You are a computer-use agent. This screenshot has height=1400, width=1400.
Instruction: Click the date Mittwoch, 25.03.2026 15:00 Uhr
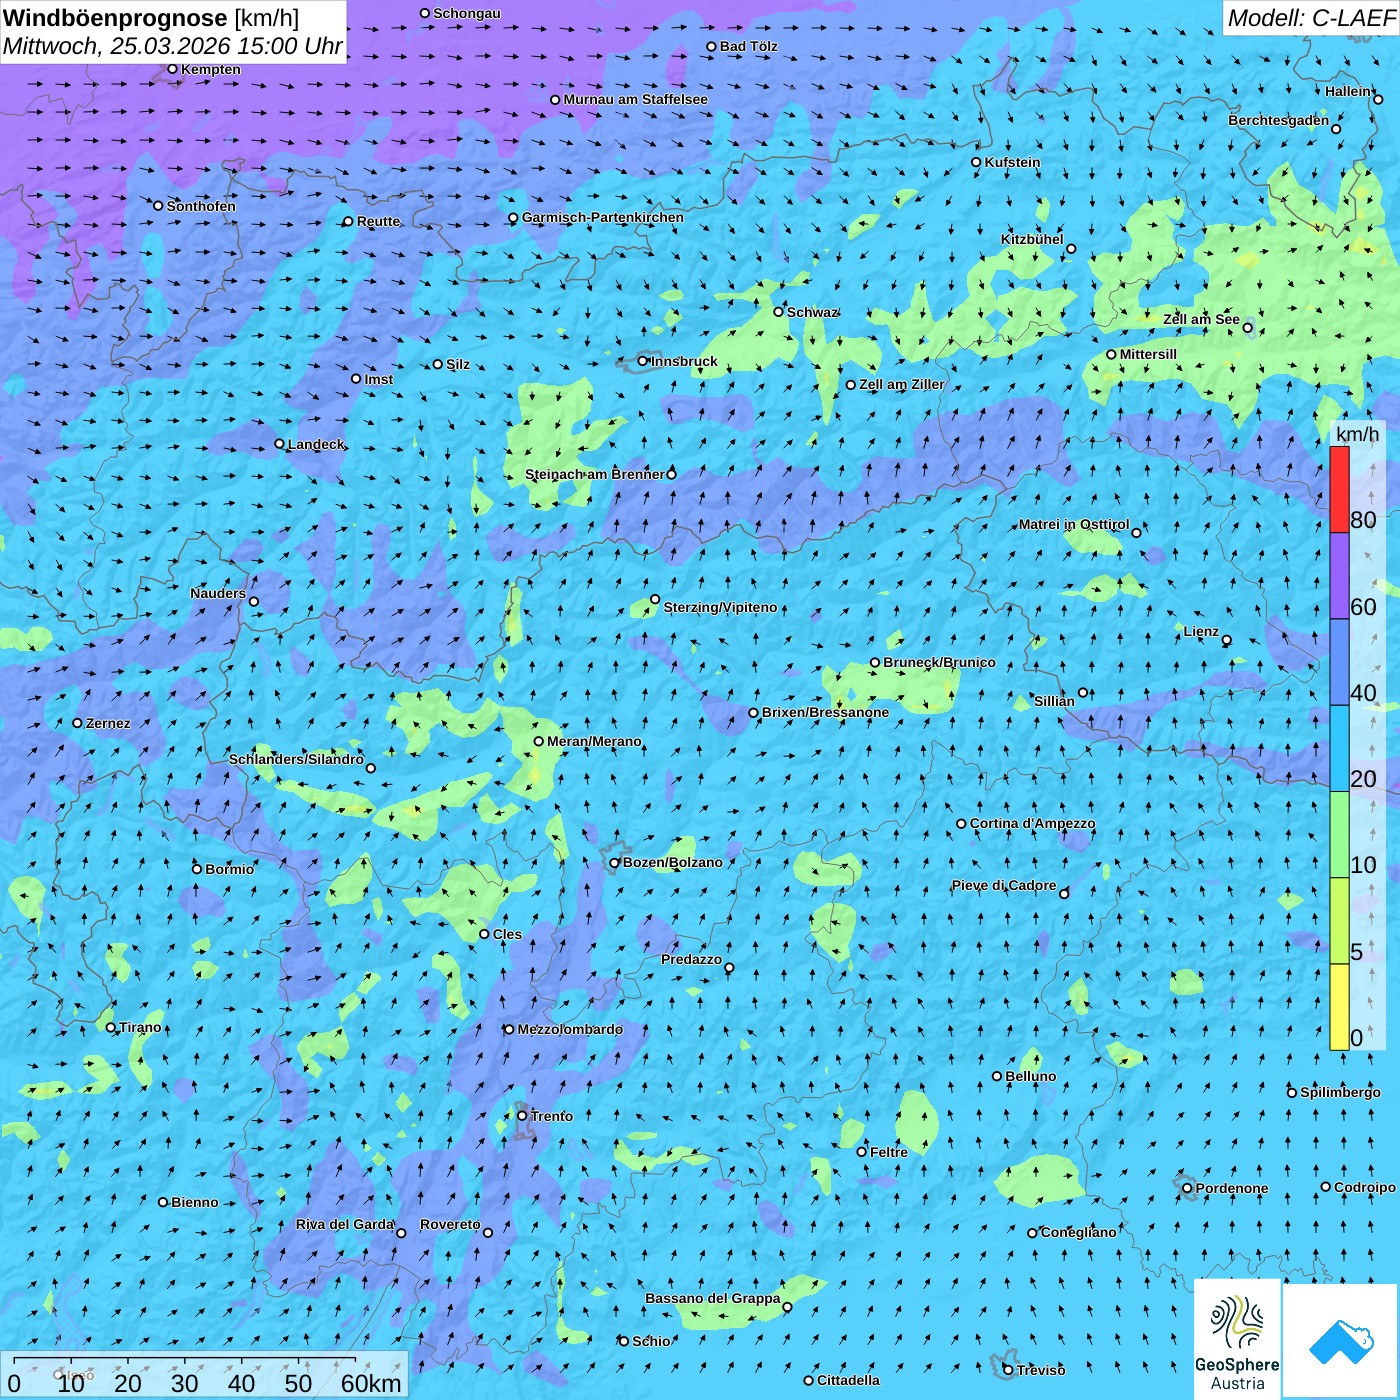click(172, 46)
